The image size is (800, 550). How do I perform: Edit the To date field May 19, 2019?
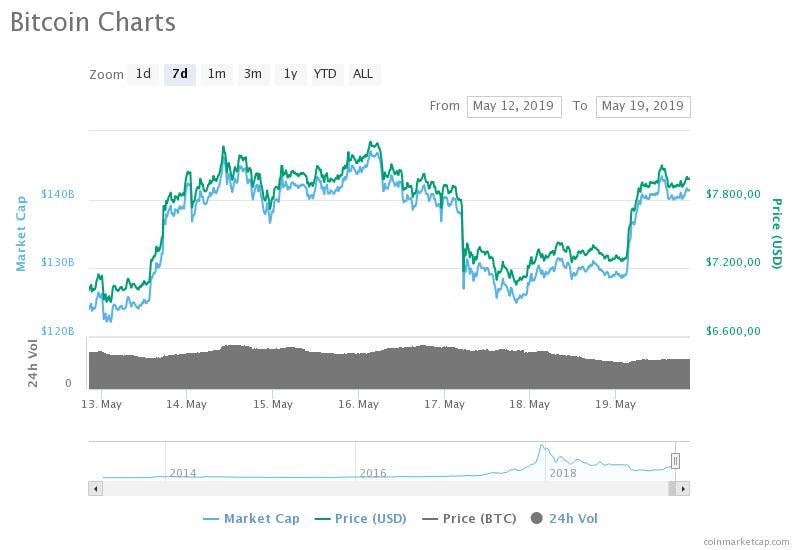643,107
